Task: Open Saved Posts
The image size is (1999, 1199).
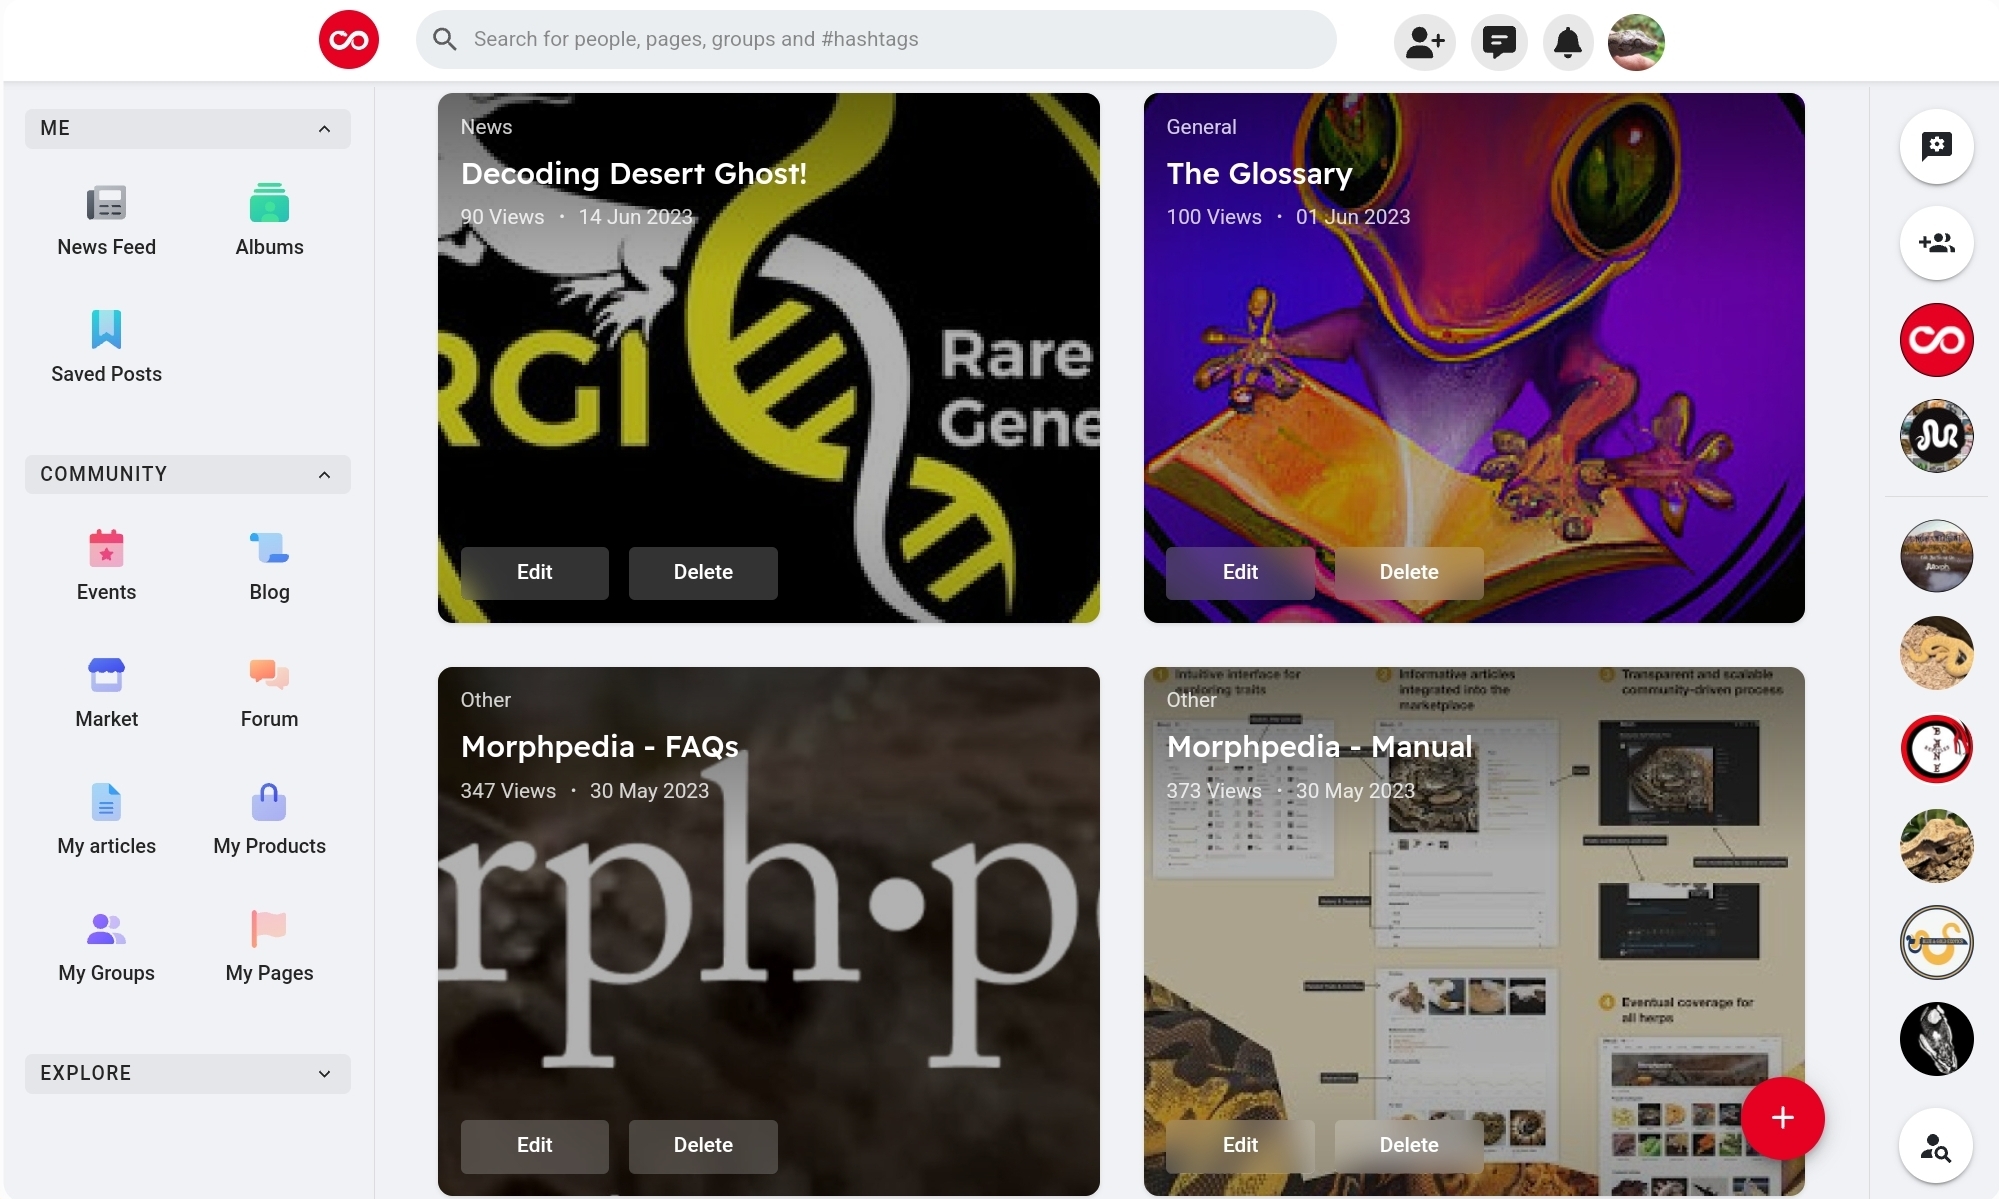Action: pos(106,347)
